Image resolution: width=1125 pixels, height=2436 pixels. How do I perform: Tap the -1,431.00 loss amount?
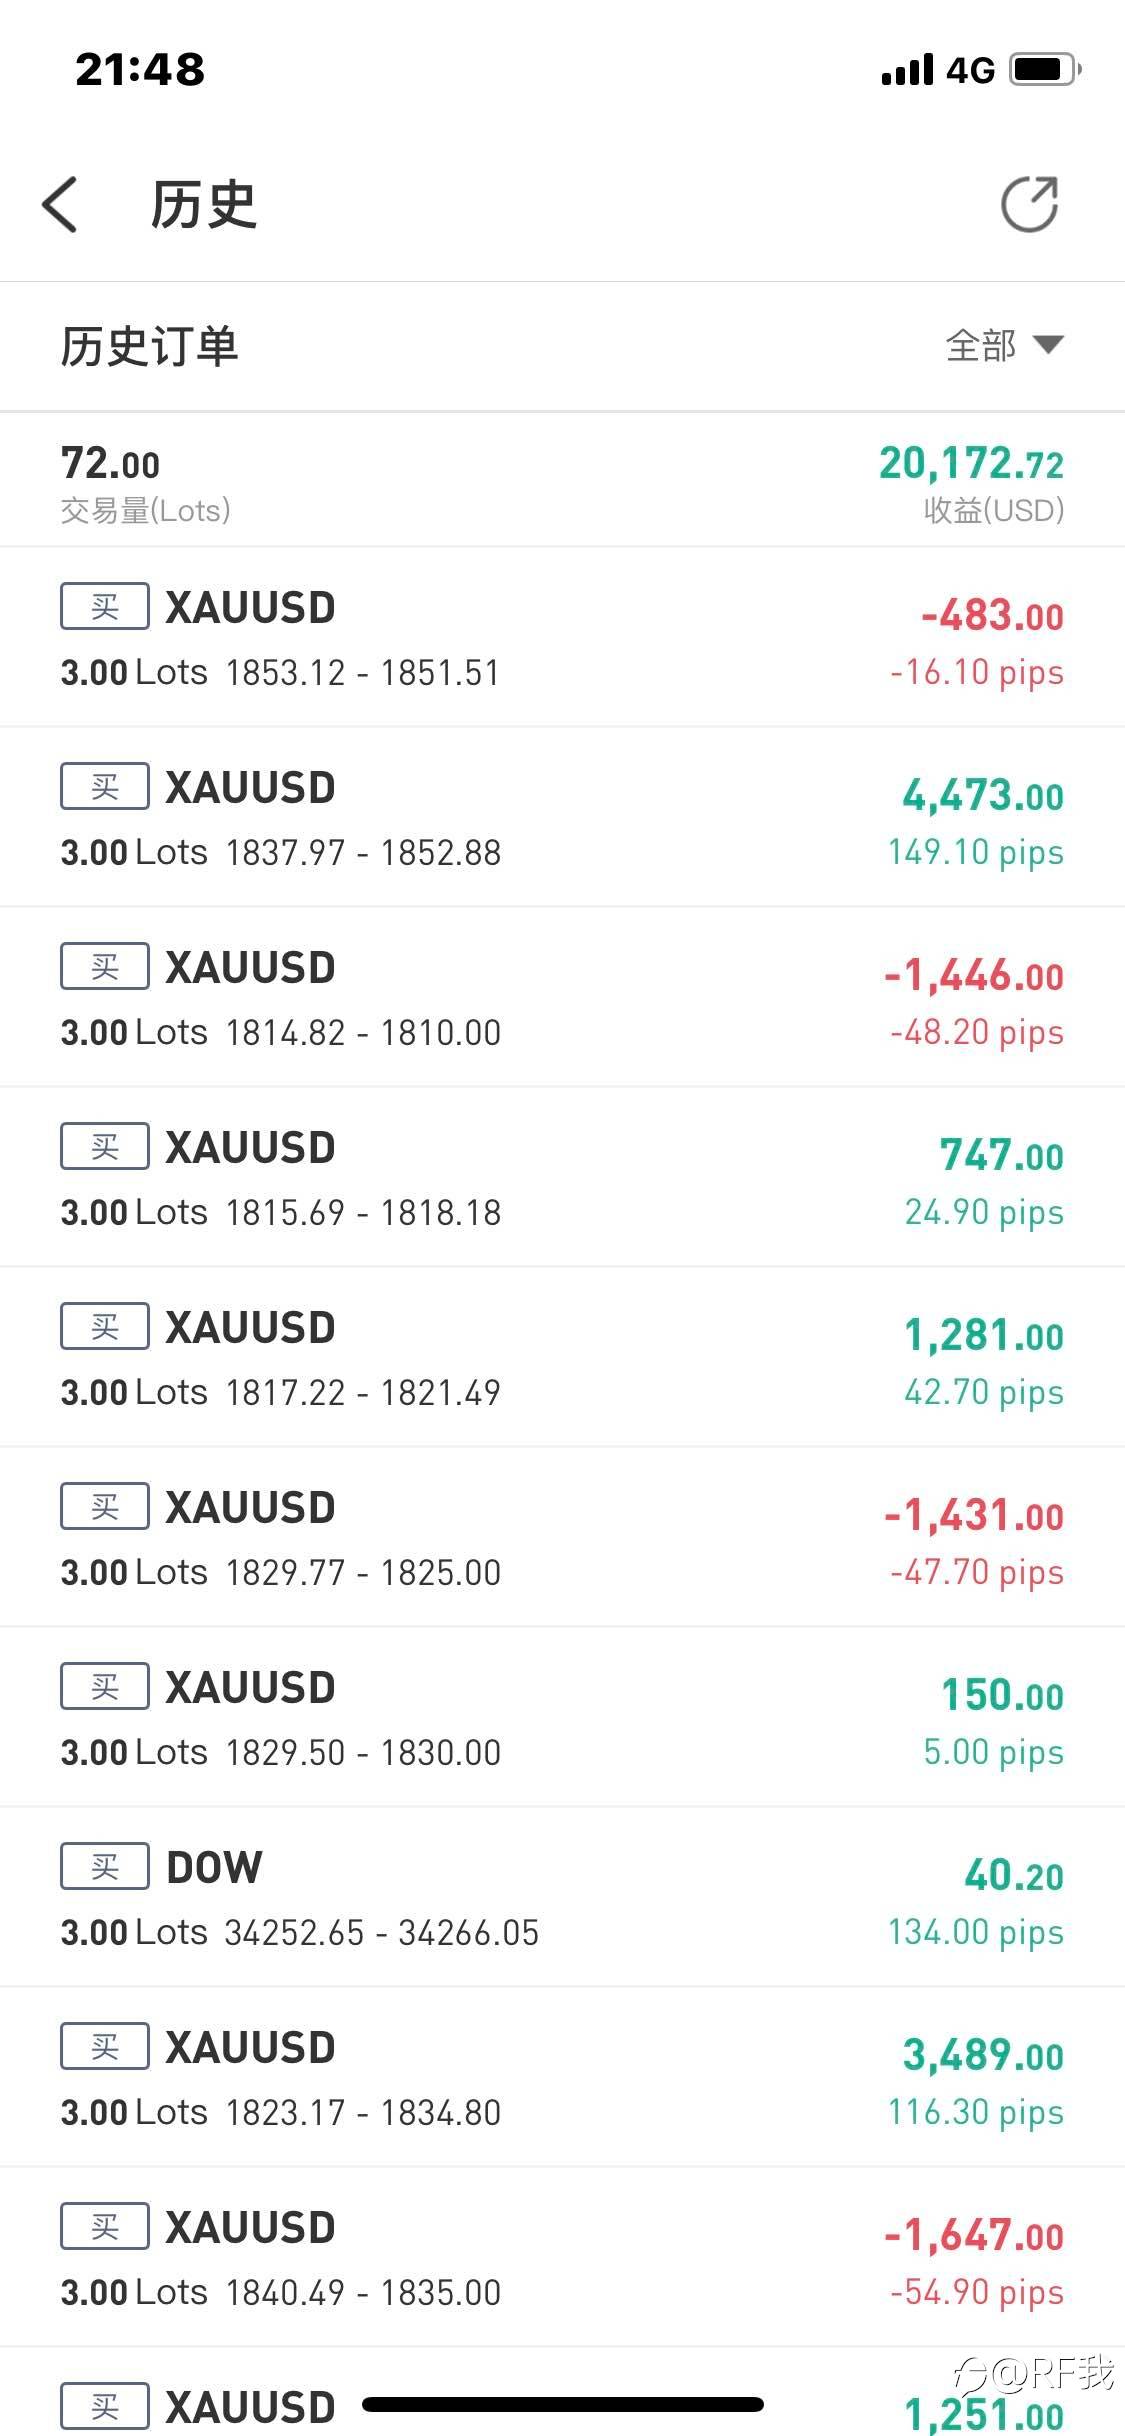pyautogui.click(x=974, y=1516)
